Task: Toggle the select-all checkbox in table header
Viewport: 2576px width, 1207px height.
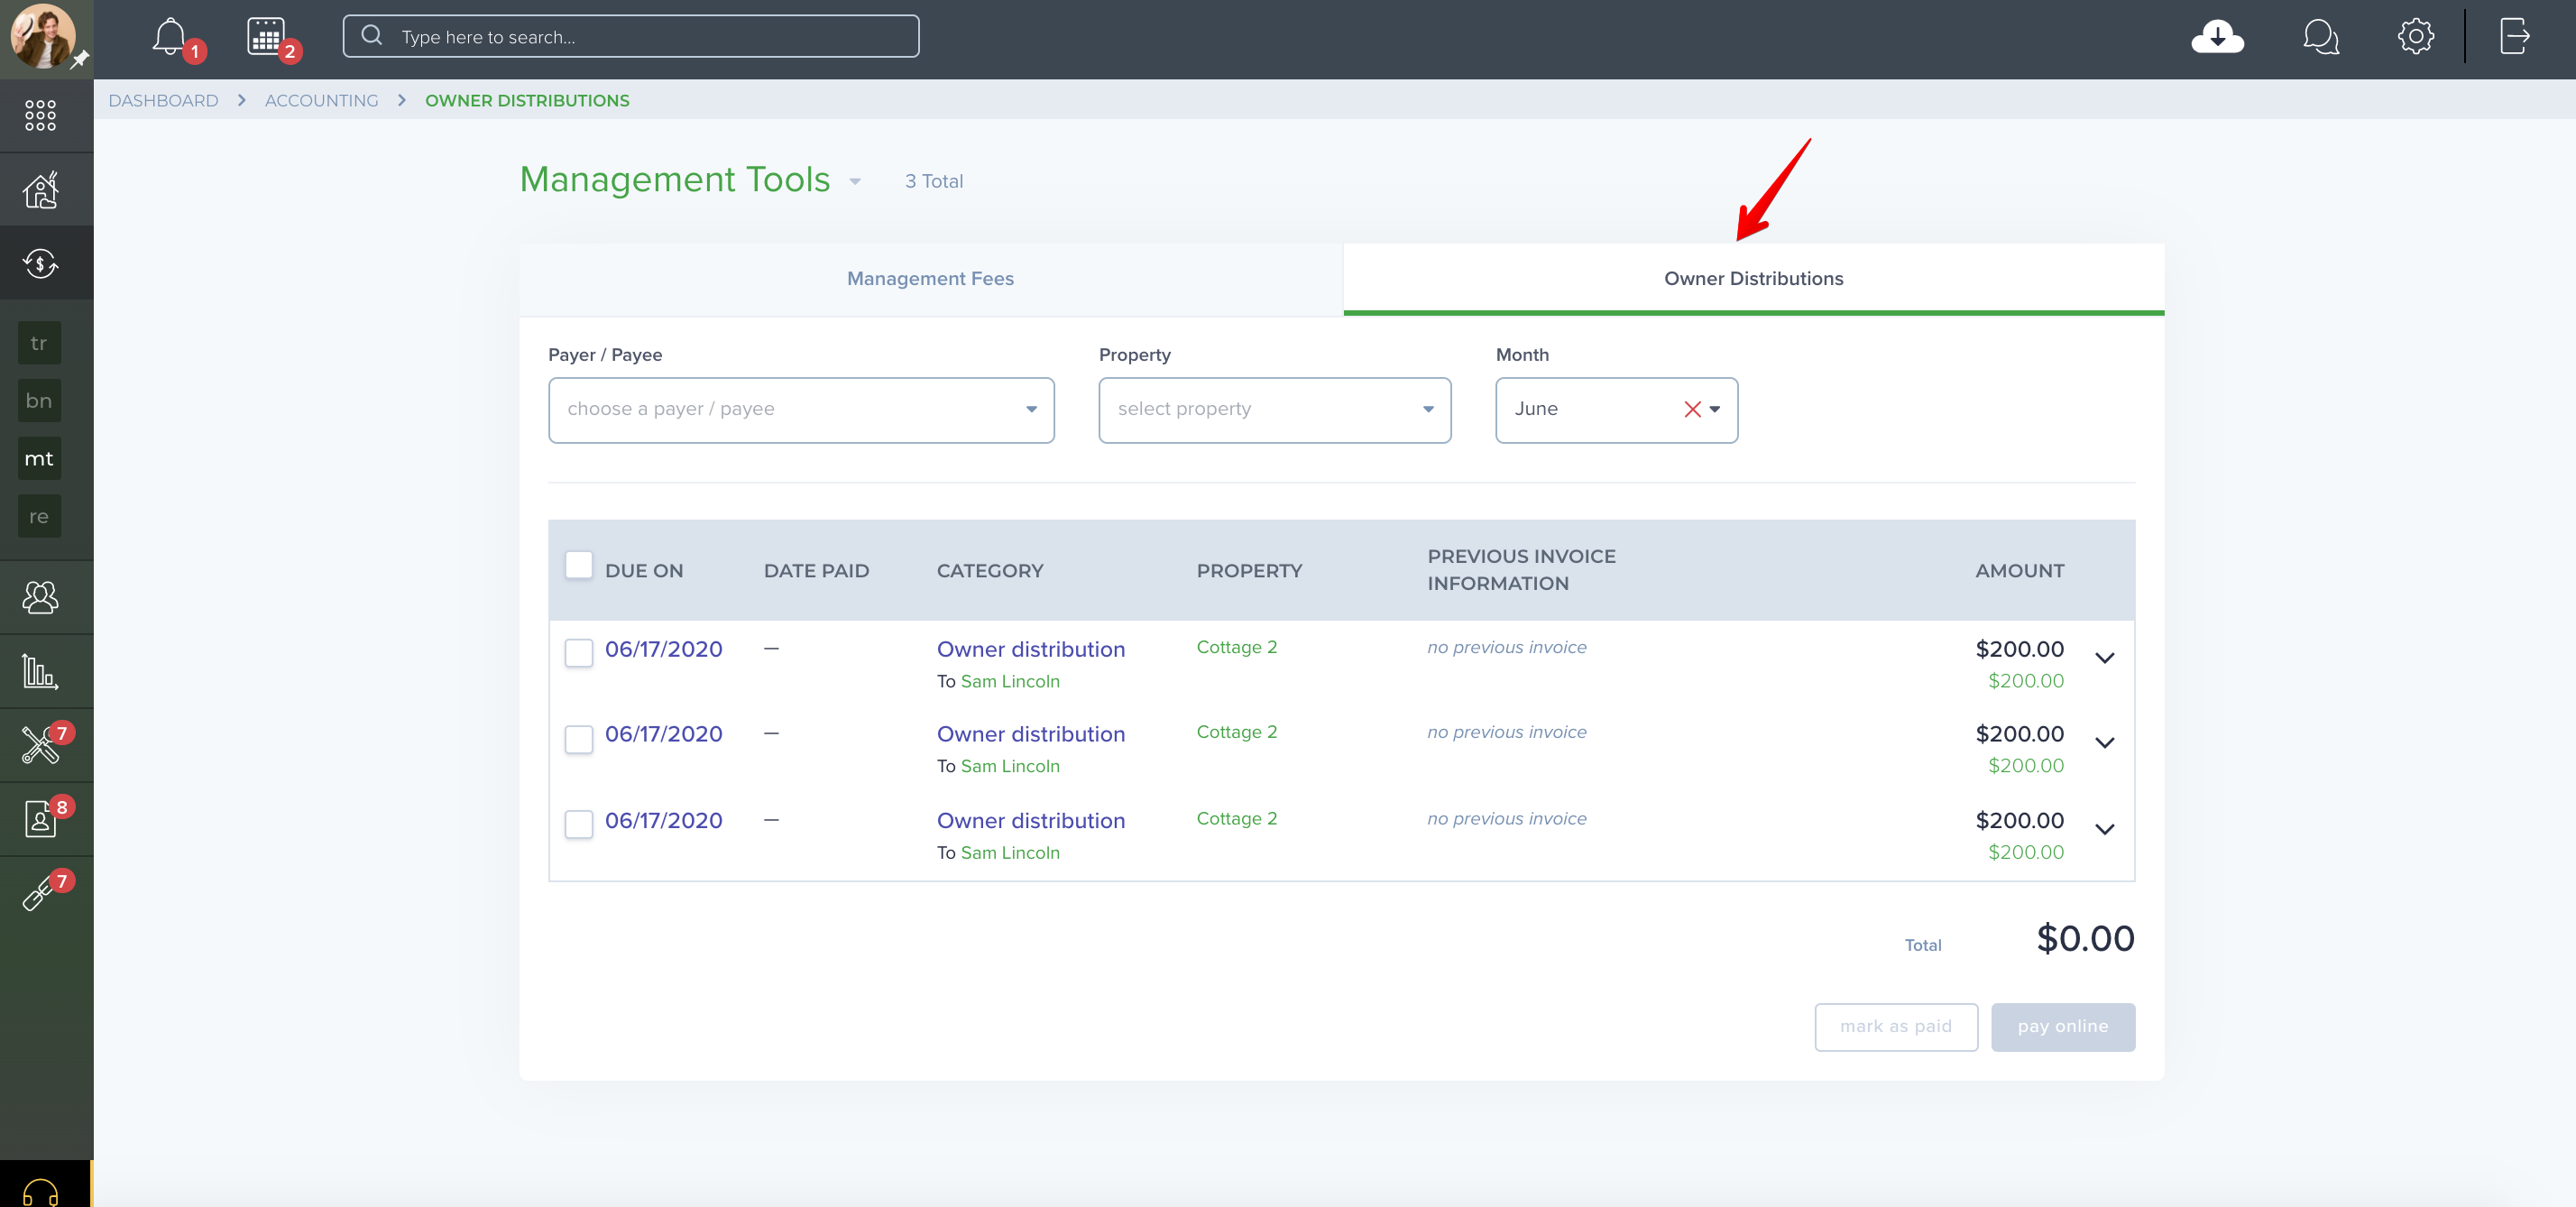Action: 579,565
